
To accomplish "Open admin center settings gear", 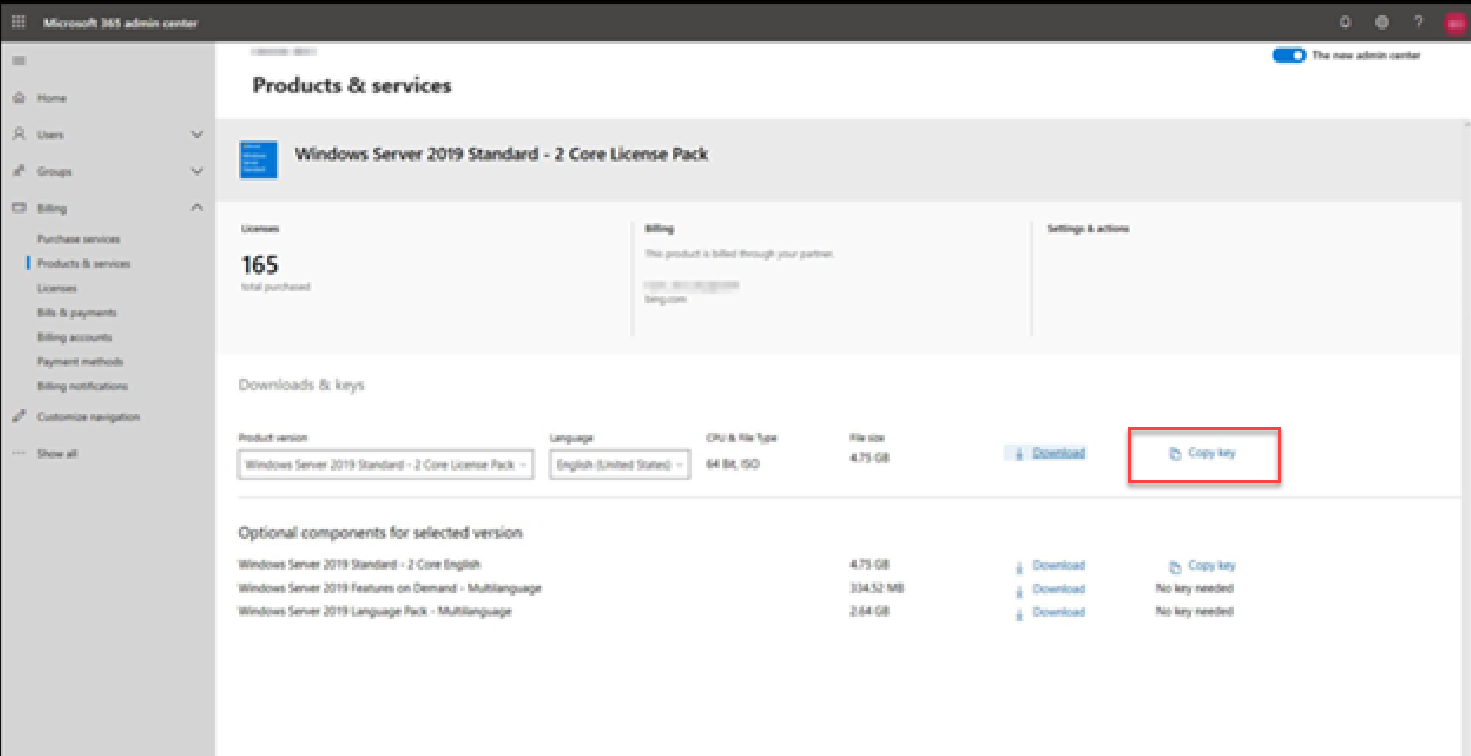I will (x=1381, y=21).
